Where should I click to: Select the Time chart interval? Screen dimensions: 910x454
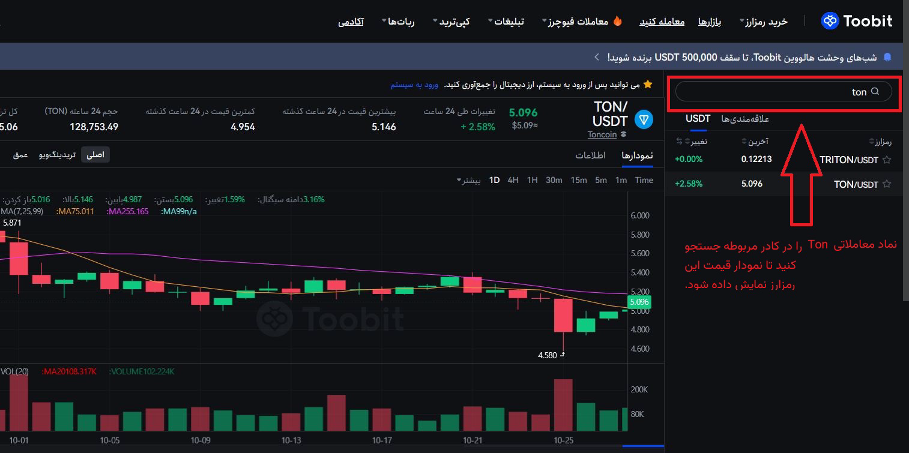click(644, 180)
